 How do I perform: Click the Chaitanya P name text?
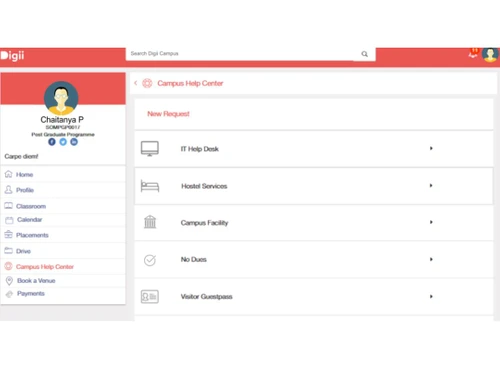62,119
